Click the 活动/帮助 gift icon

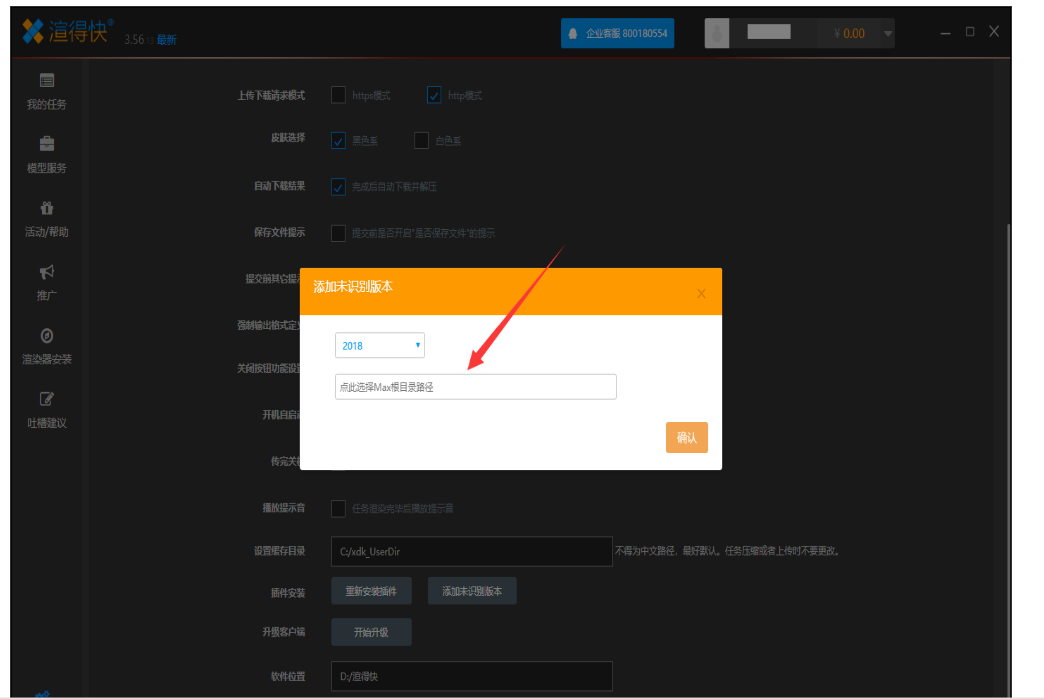pyautogui.click(x=47, y=209)
